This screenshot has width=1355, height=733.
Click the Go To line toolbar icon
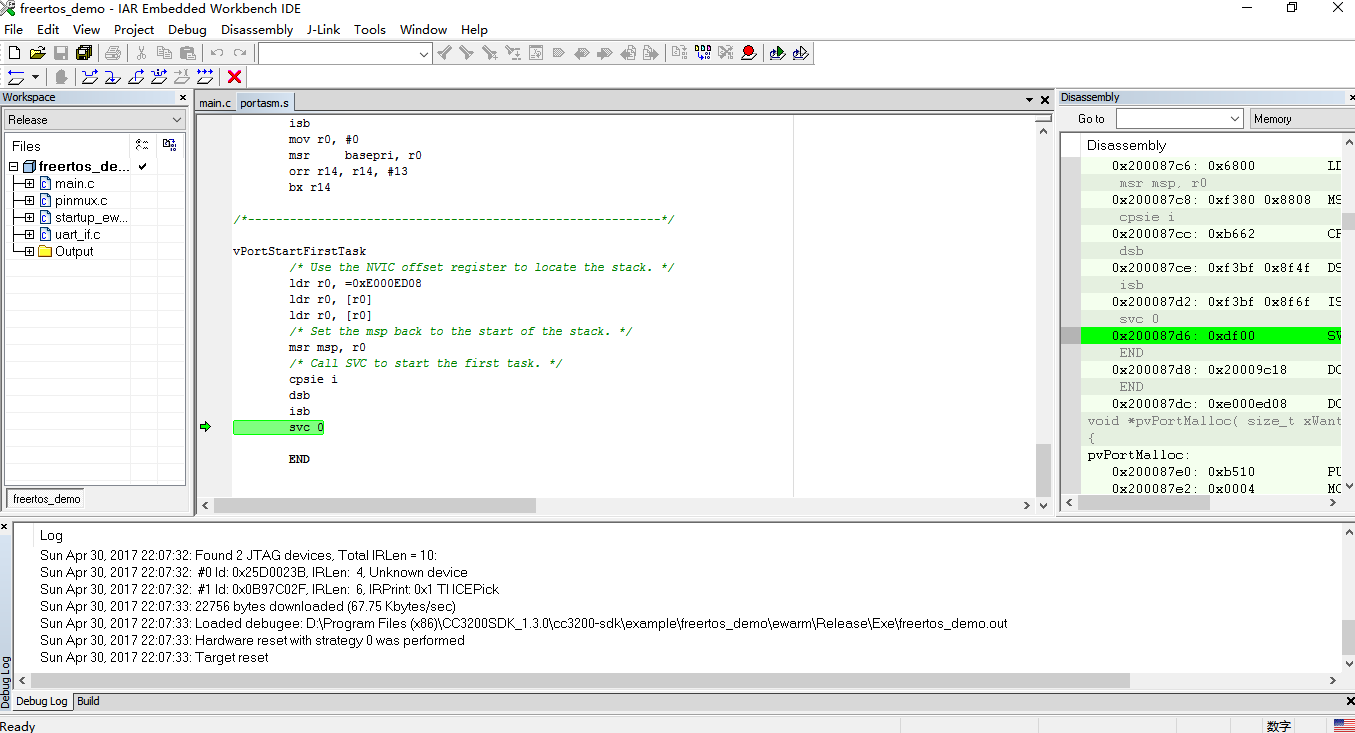[535, 53]
